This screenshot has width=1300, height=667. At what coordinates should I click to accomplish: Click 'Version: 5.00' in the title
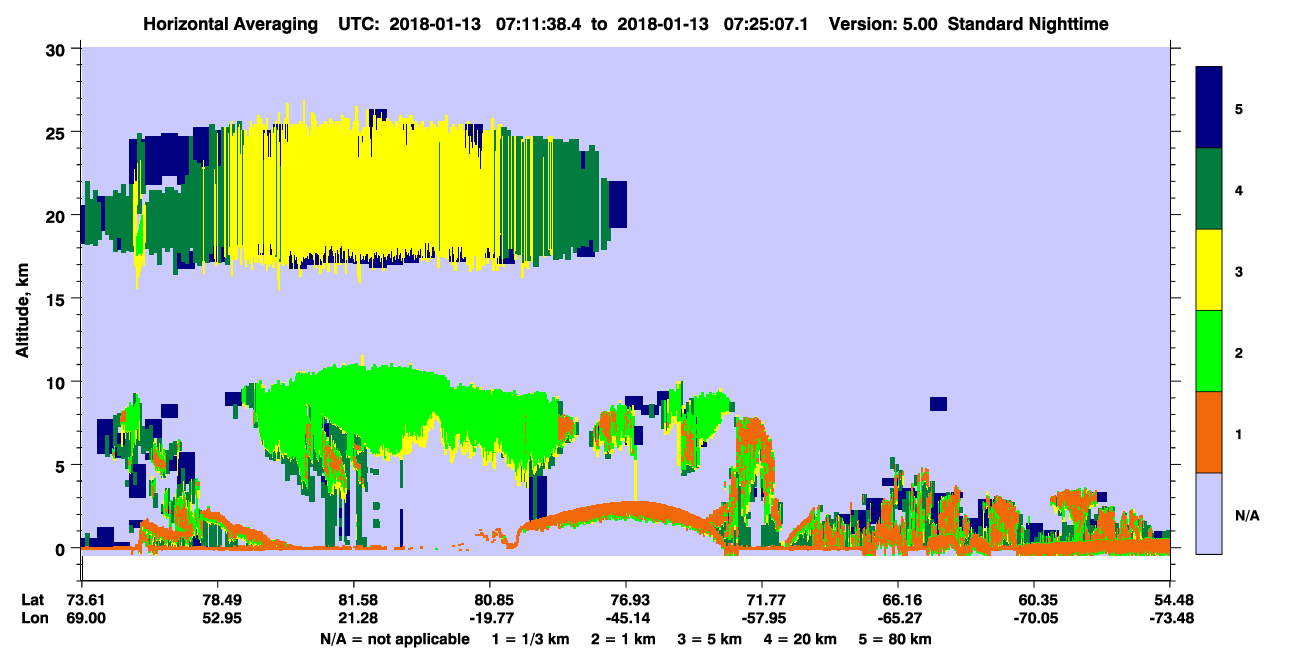[x=884, y=23]
